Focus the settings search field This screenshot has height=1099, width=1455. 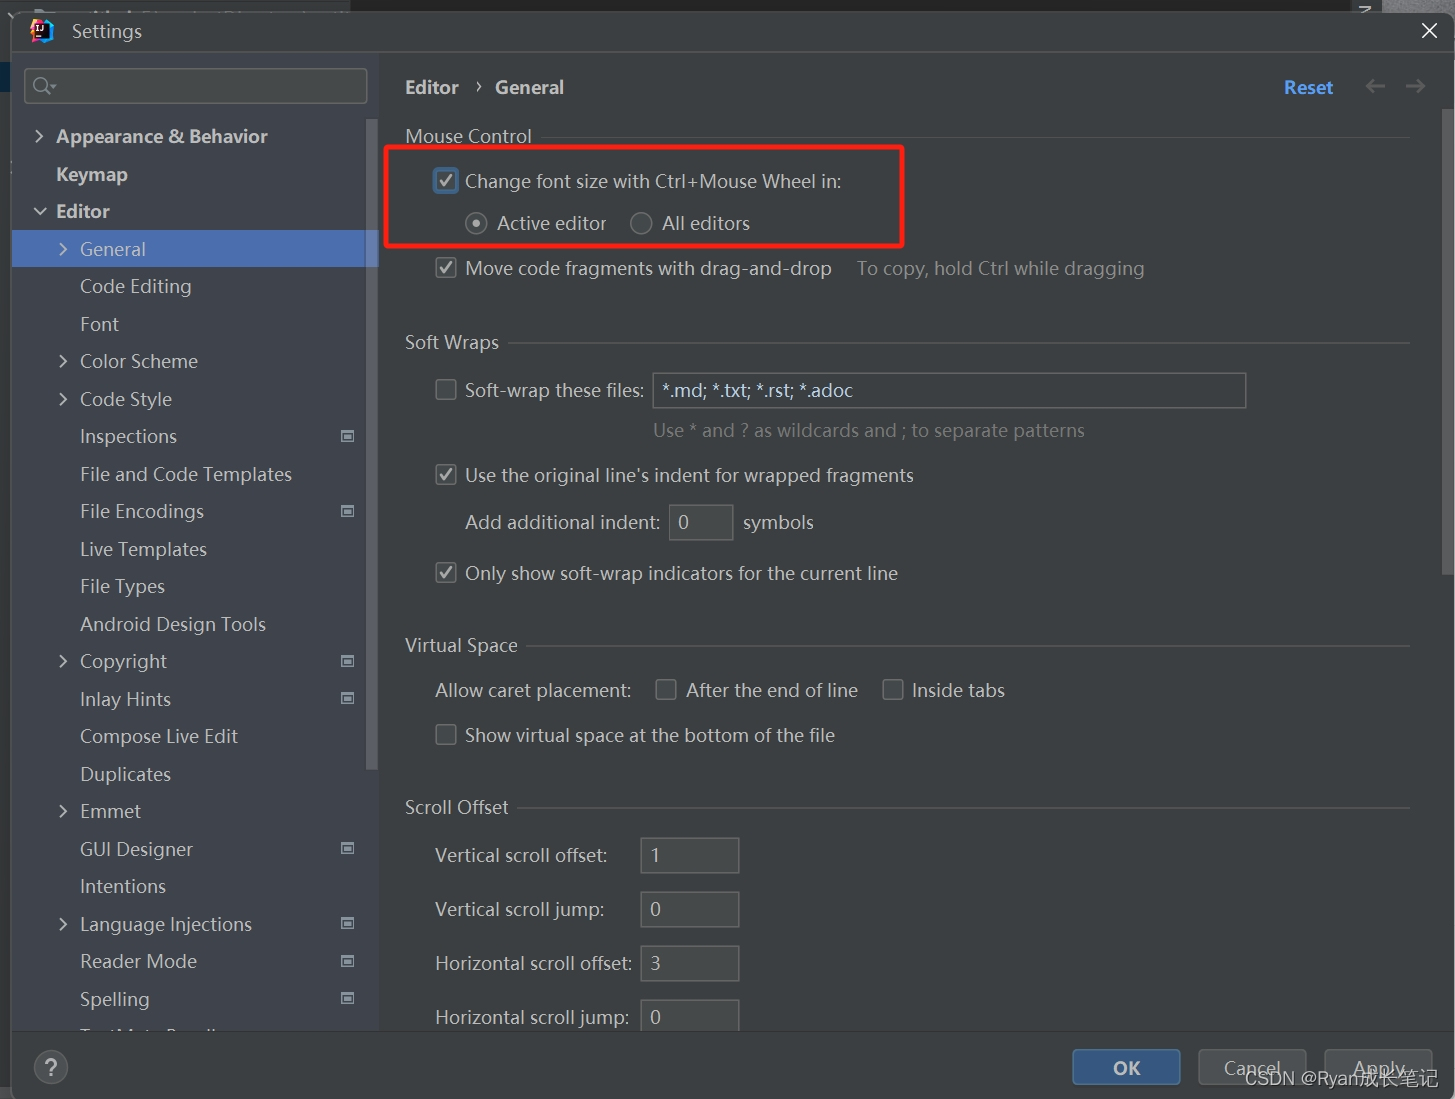tap(196, 86)
